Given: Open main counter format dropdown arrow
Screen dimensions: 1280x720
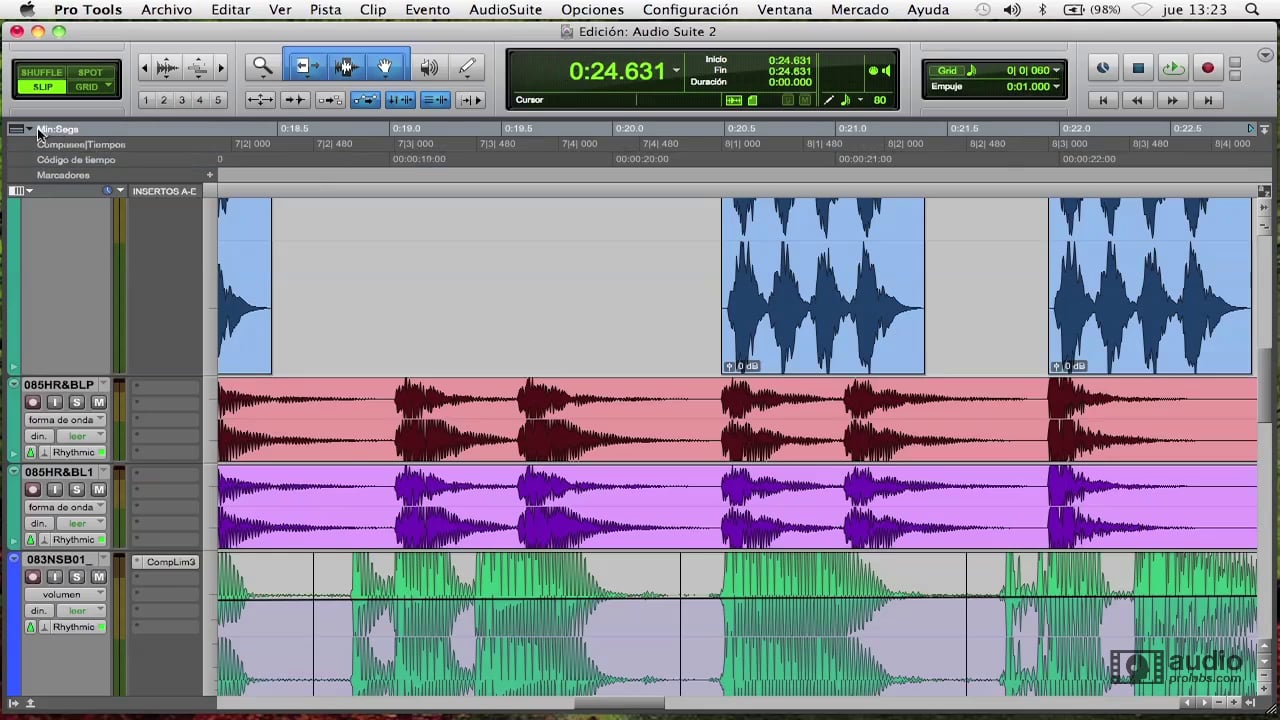Looking at the screenshot, I should (x=677, y=70).
